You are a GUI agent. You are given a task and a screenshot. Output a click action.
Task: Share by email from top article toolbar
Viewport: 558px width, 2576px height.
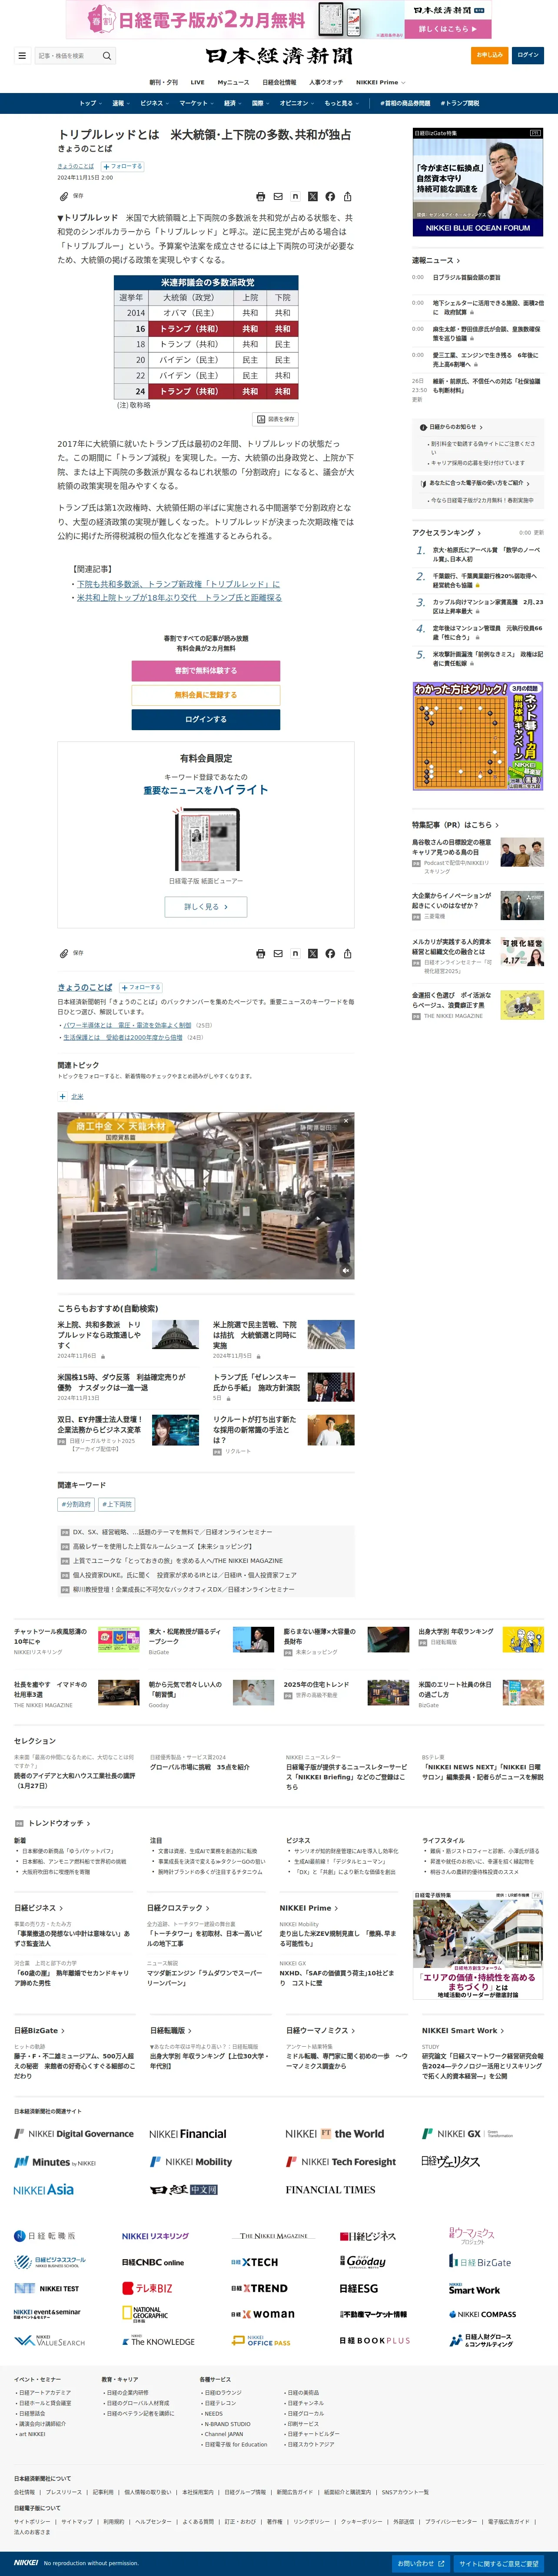[278, 196]
